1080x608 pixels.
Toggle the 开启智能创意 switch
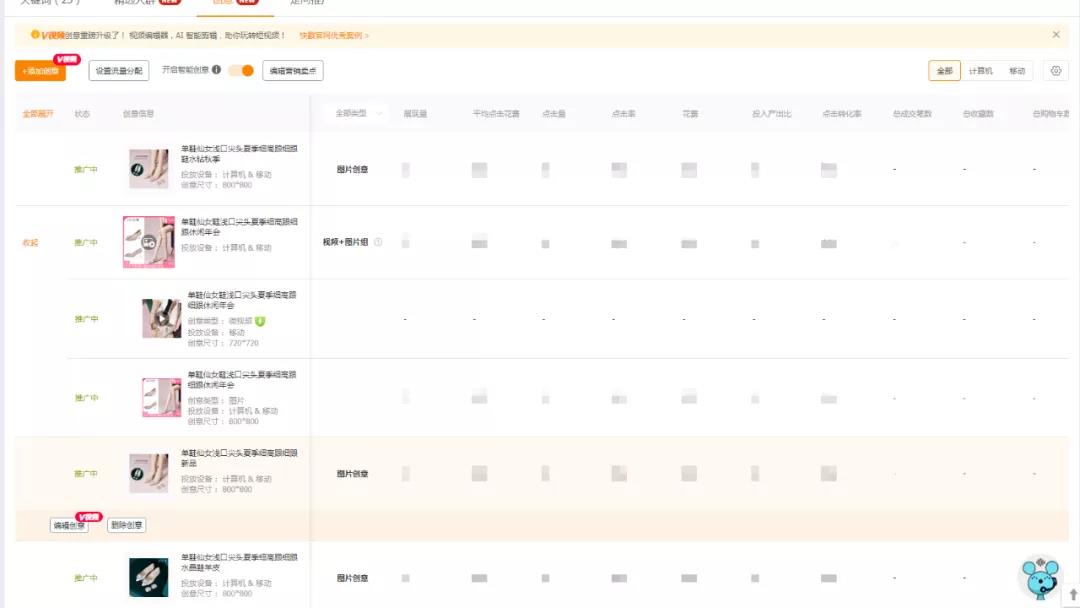[241, 70]
